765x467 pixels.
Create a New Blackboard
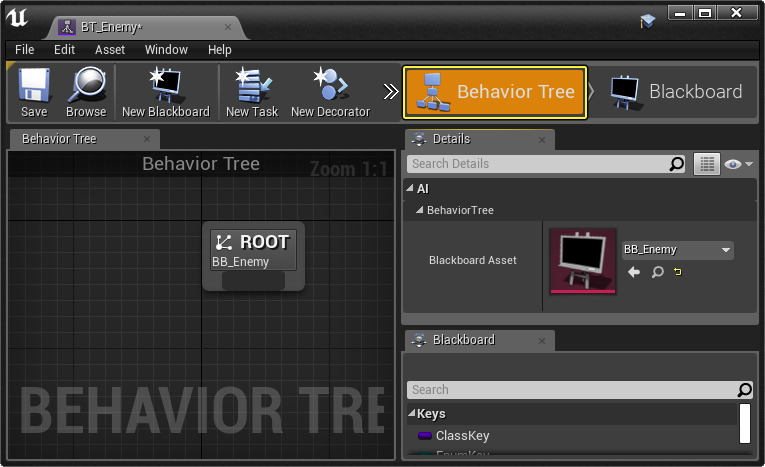pos(166,92)
